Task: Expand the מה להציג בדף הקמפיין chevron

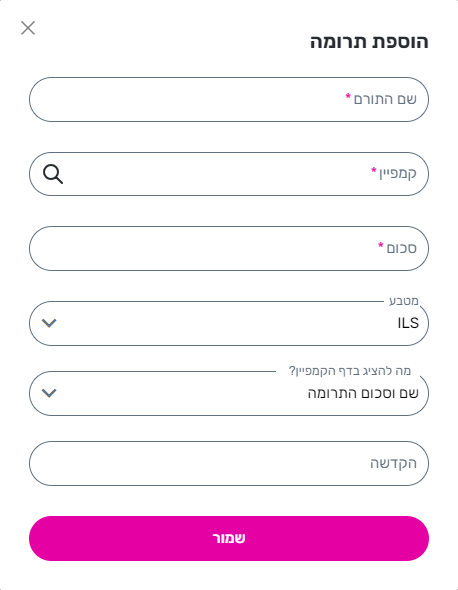Action: pyautogui.click(x=49, y=393)
